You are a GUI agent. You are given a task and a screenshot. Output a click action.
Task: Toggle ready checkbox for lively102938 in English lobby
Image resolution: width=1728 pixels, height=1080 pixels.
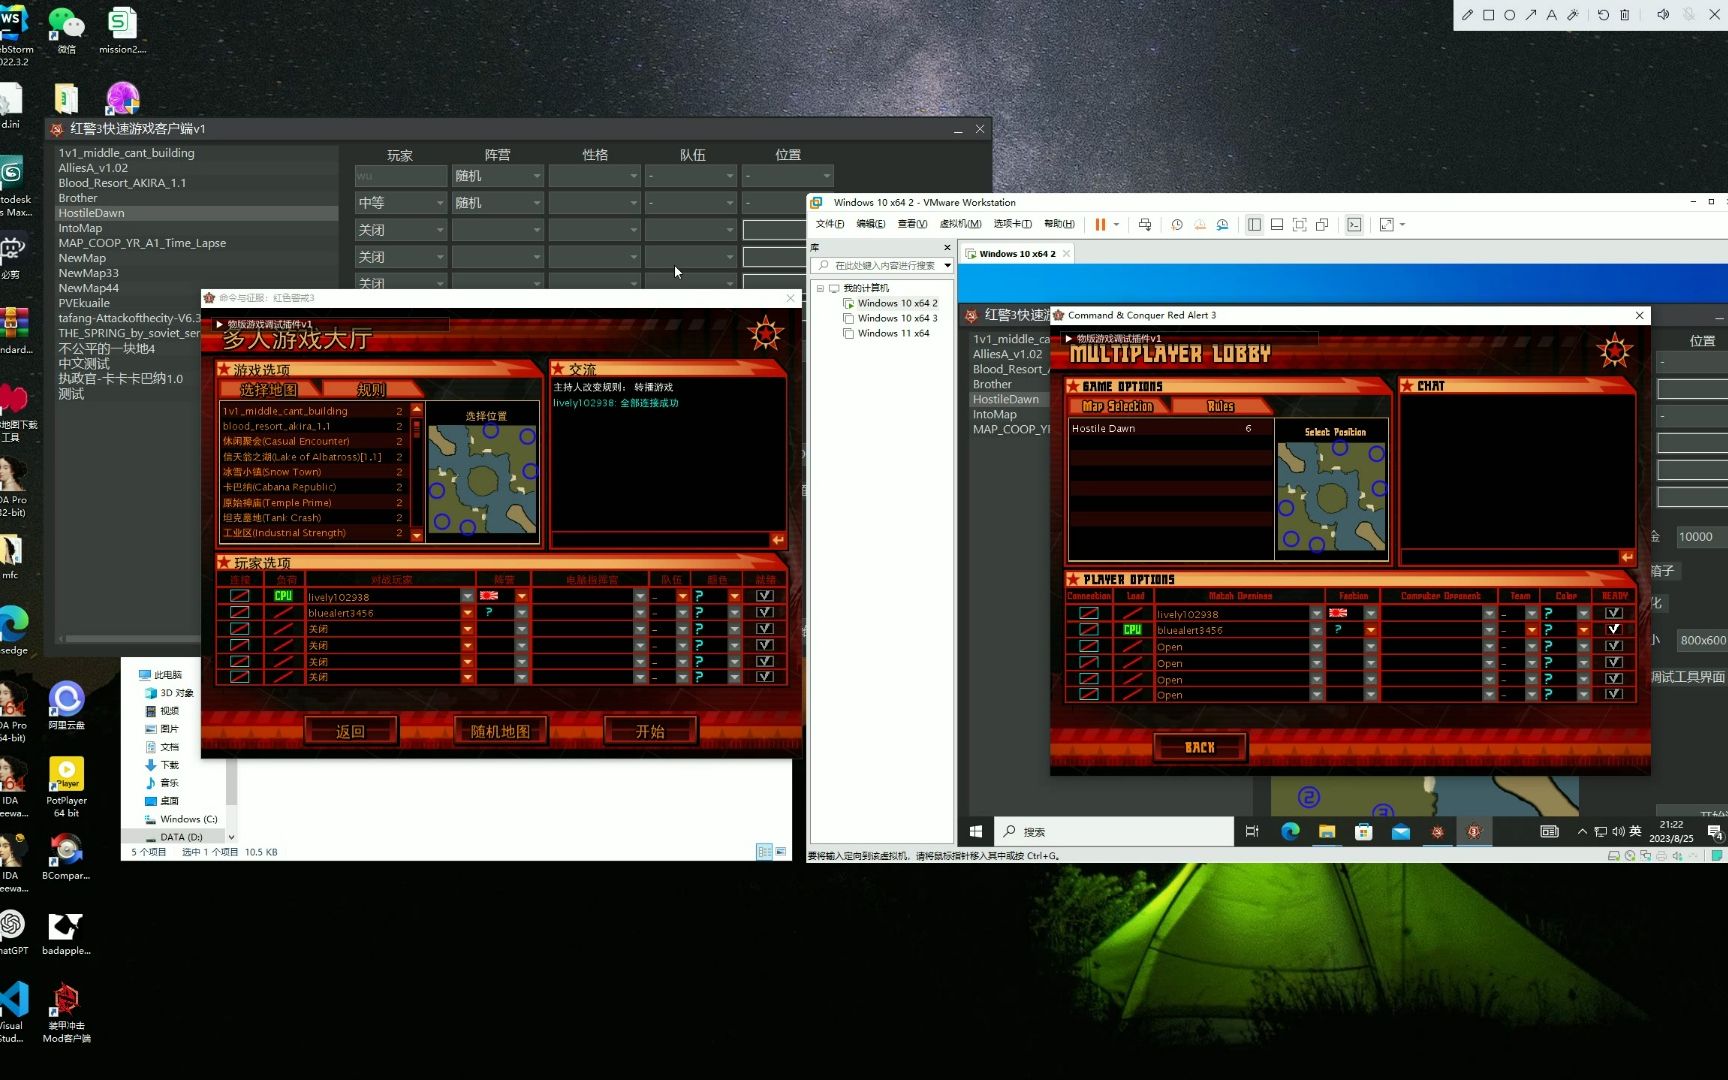pos(1613,613)
